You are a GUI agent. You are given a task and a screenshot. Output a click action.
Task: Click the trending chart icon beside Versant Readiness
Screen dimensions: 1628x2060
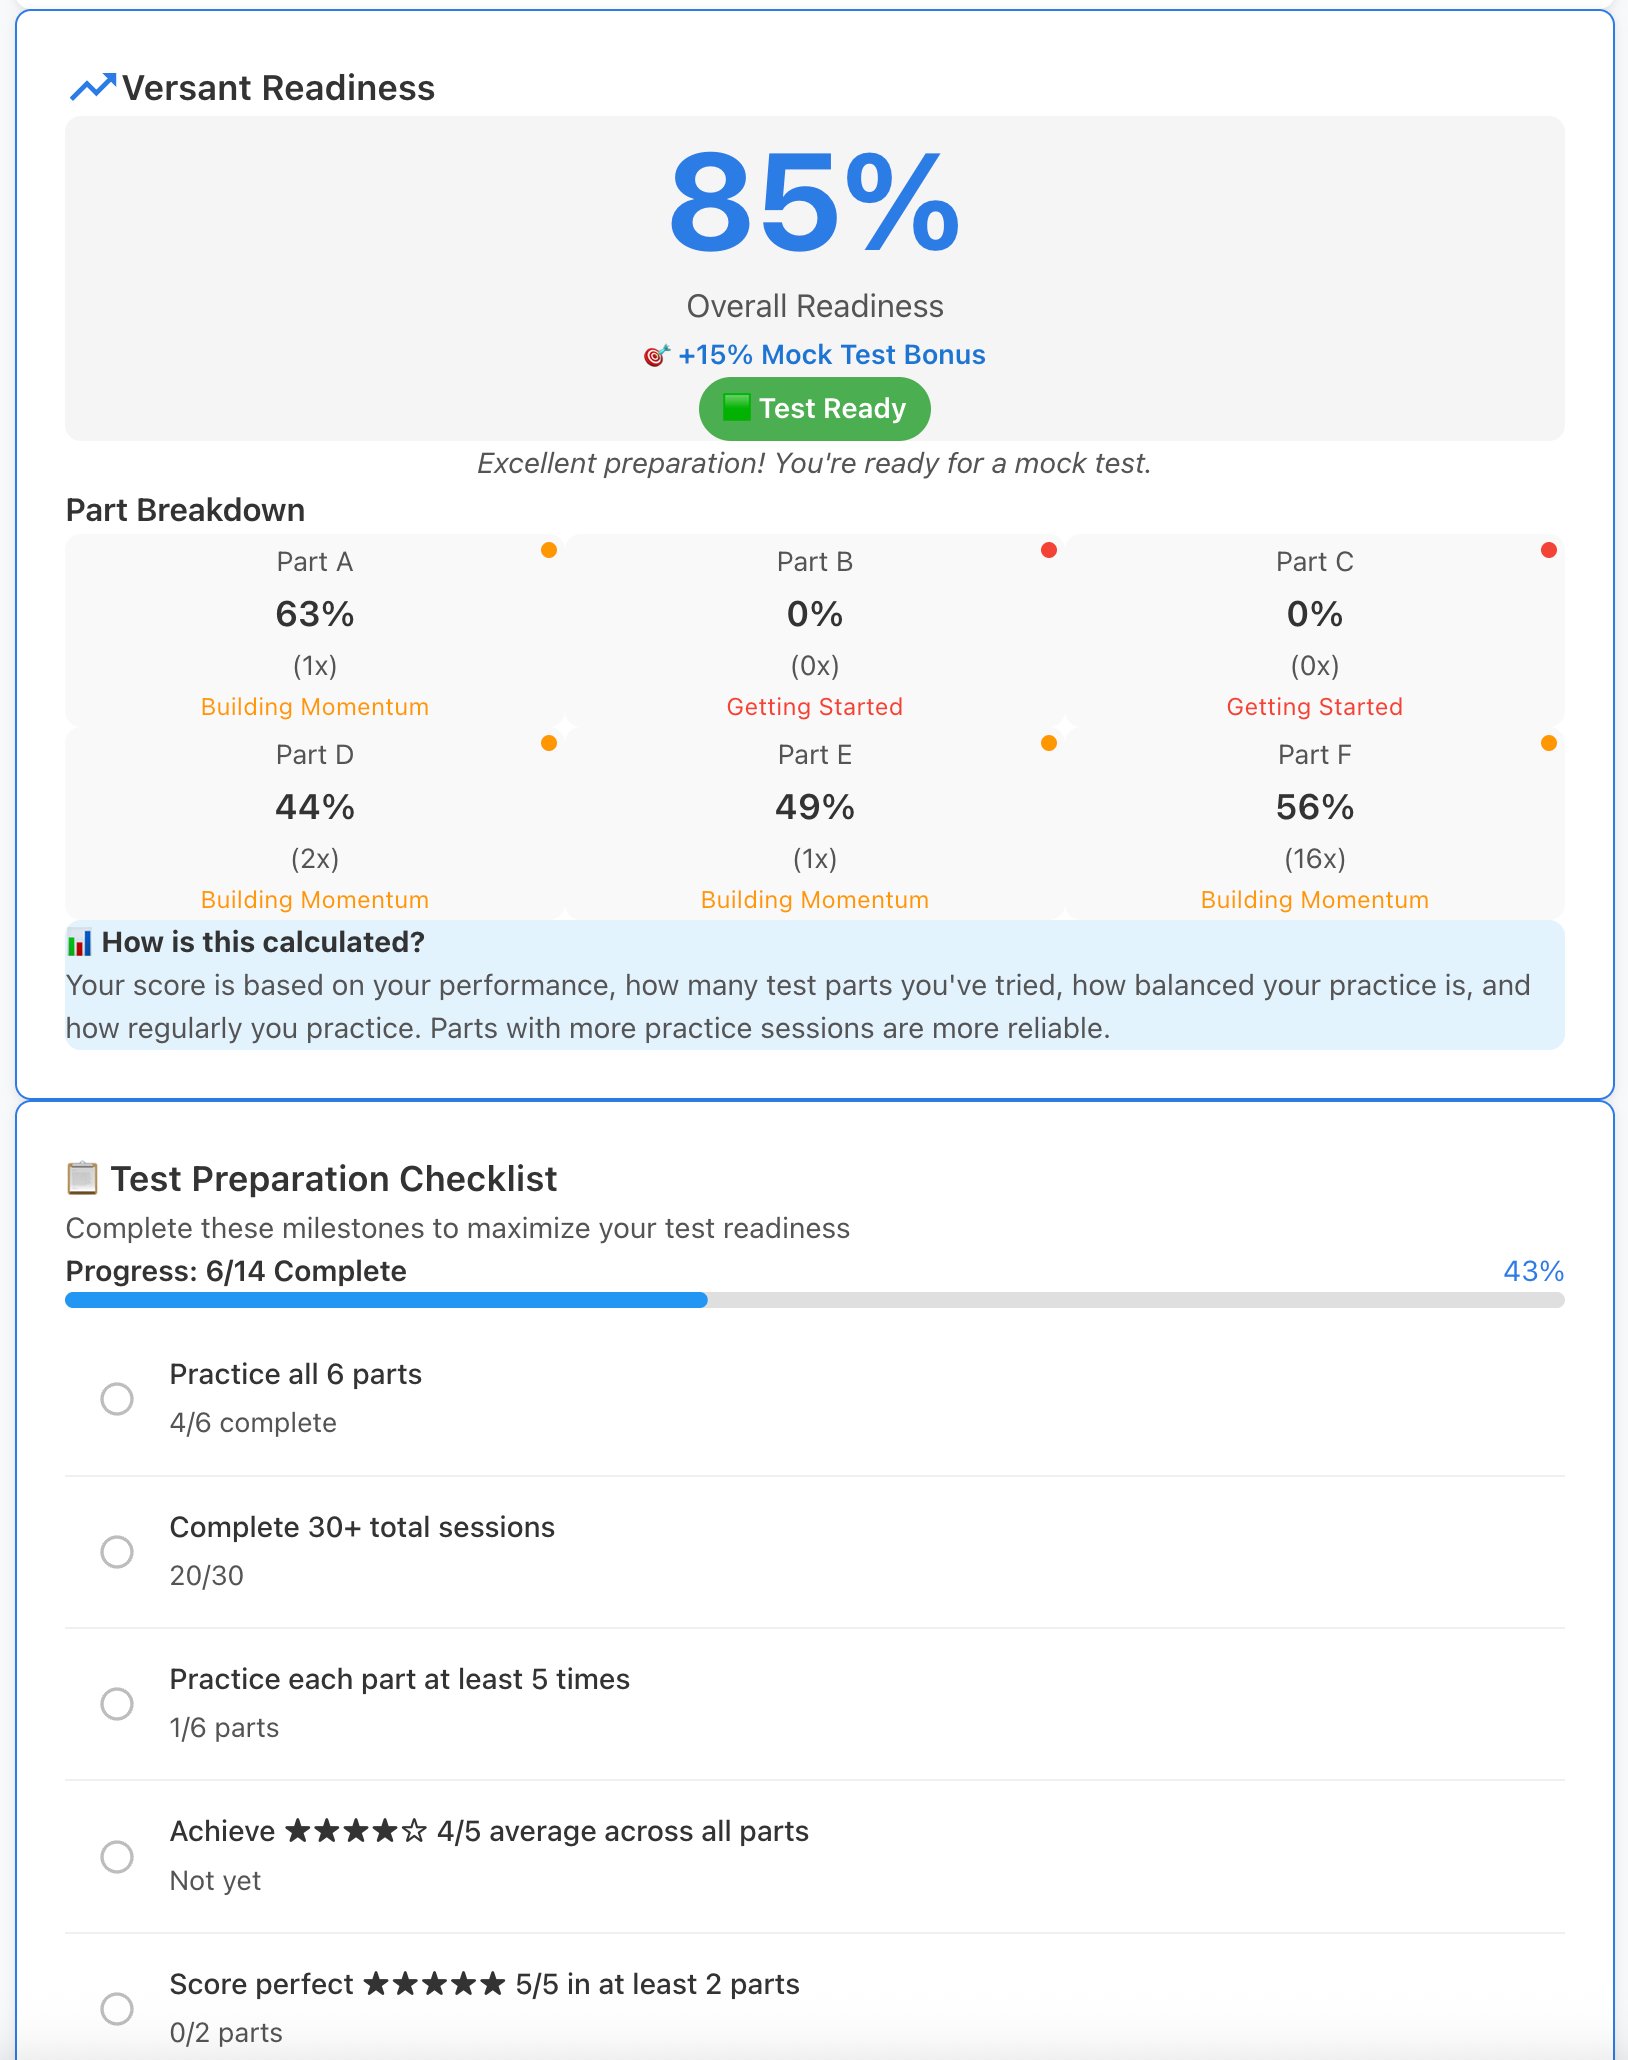pyautogui.click(x=95, y=88)
